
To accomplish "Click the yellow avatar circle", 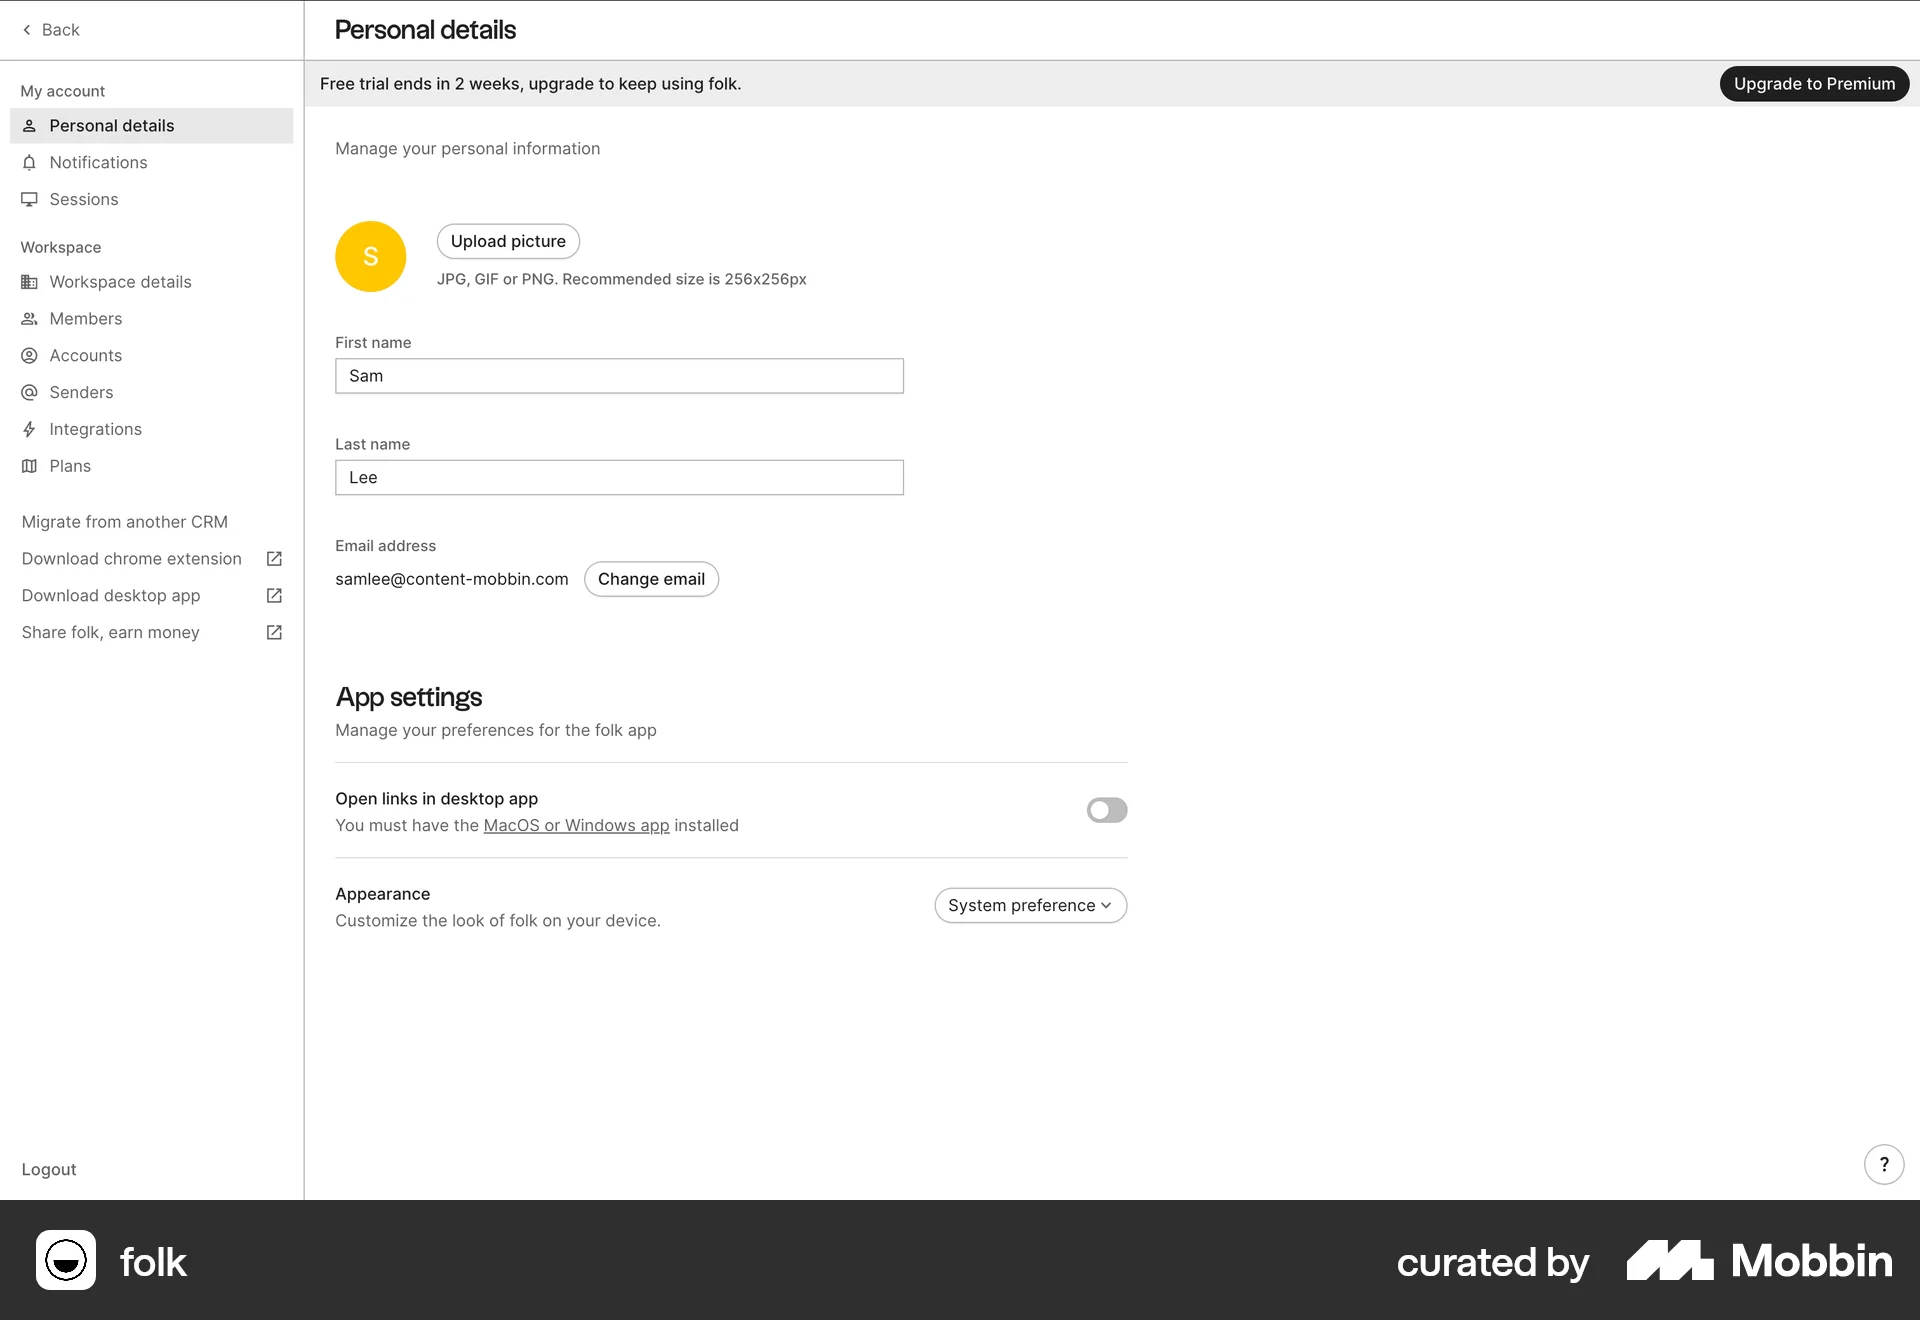I will [370, 256].
